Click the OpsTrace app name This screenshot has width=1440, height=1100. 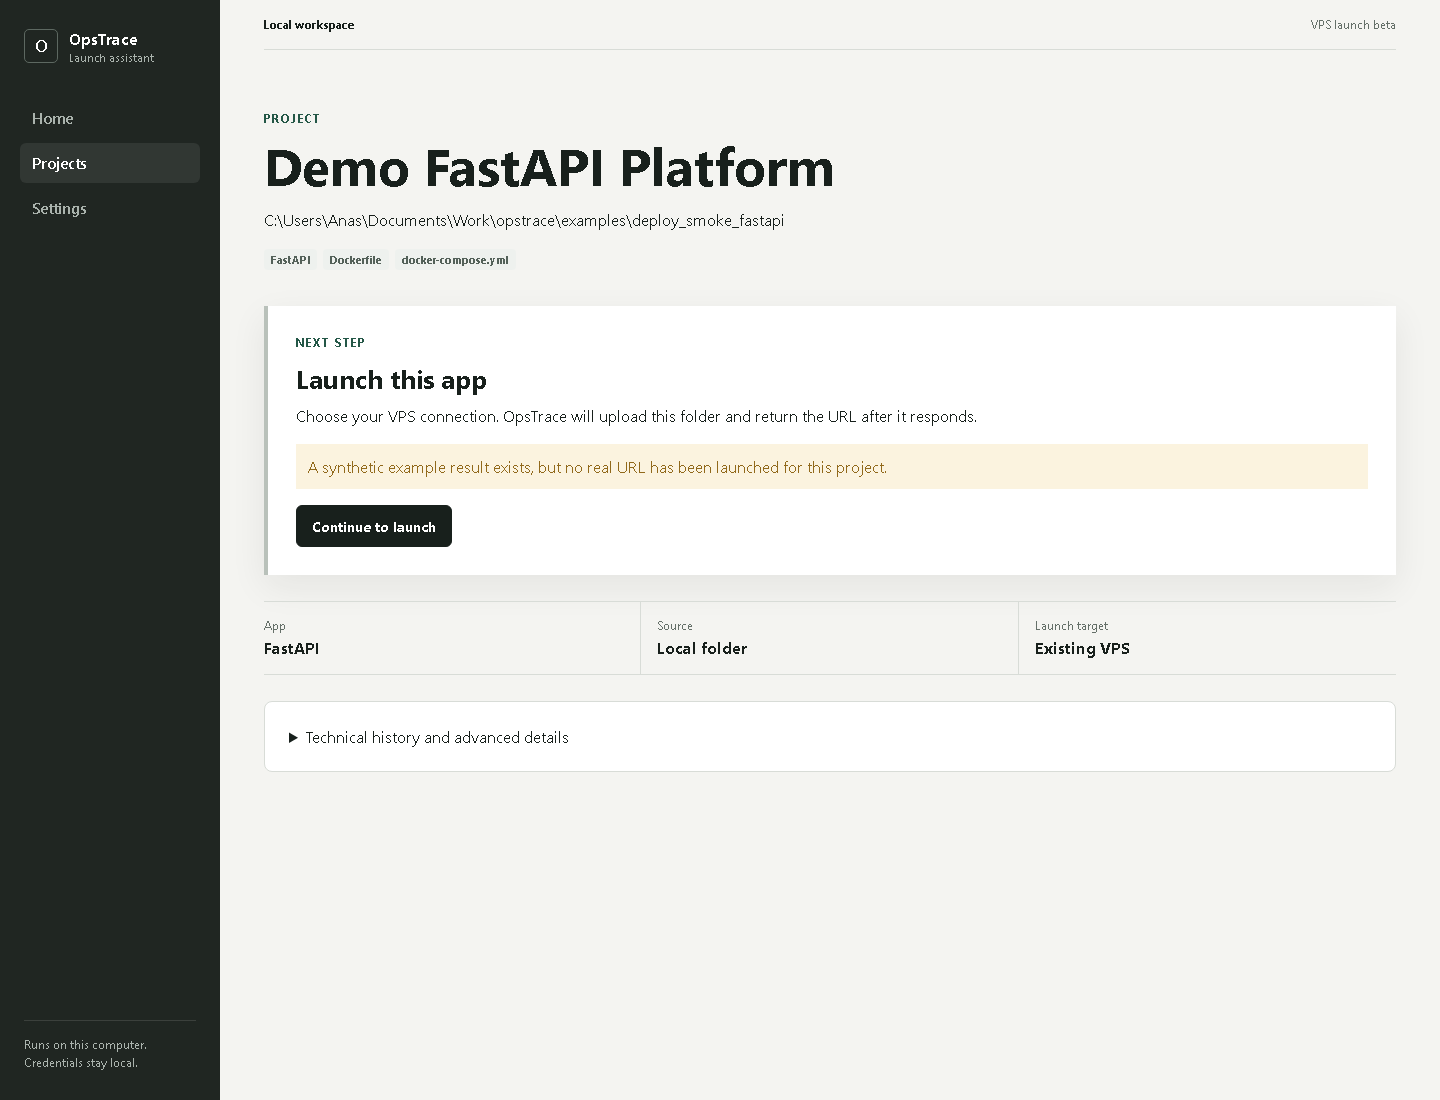pos(103,40)
